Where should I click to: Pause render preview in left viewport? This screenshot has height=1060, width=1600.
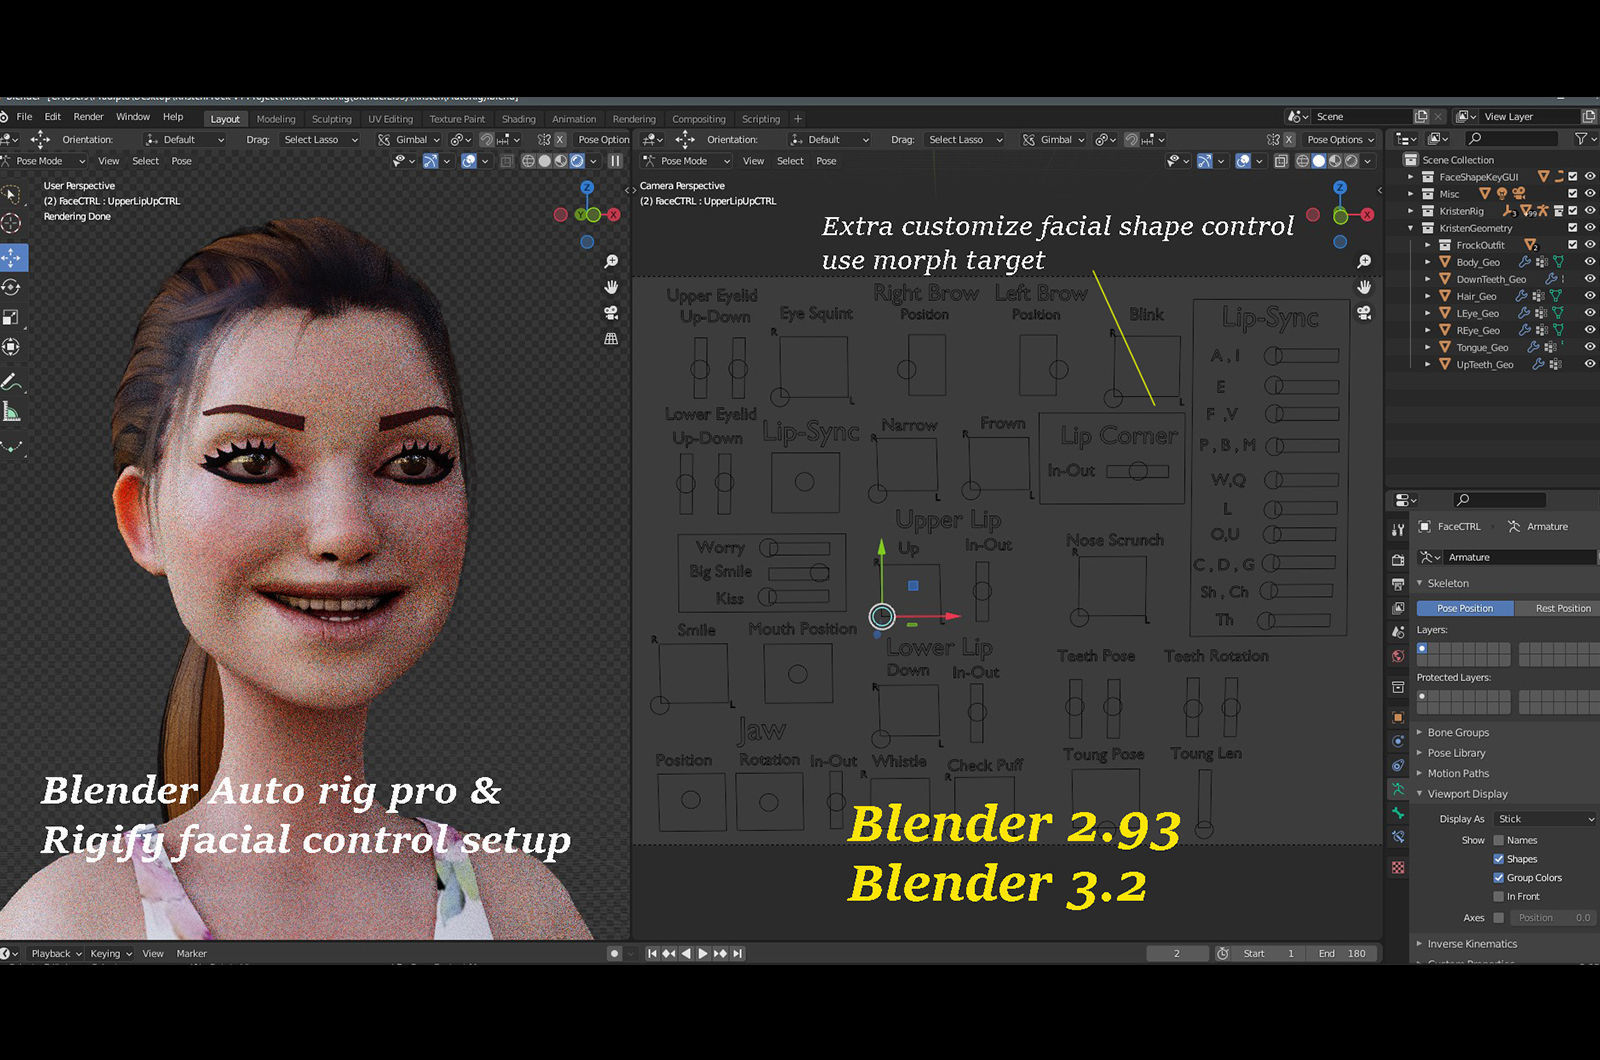pos(616,161)
